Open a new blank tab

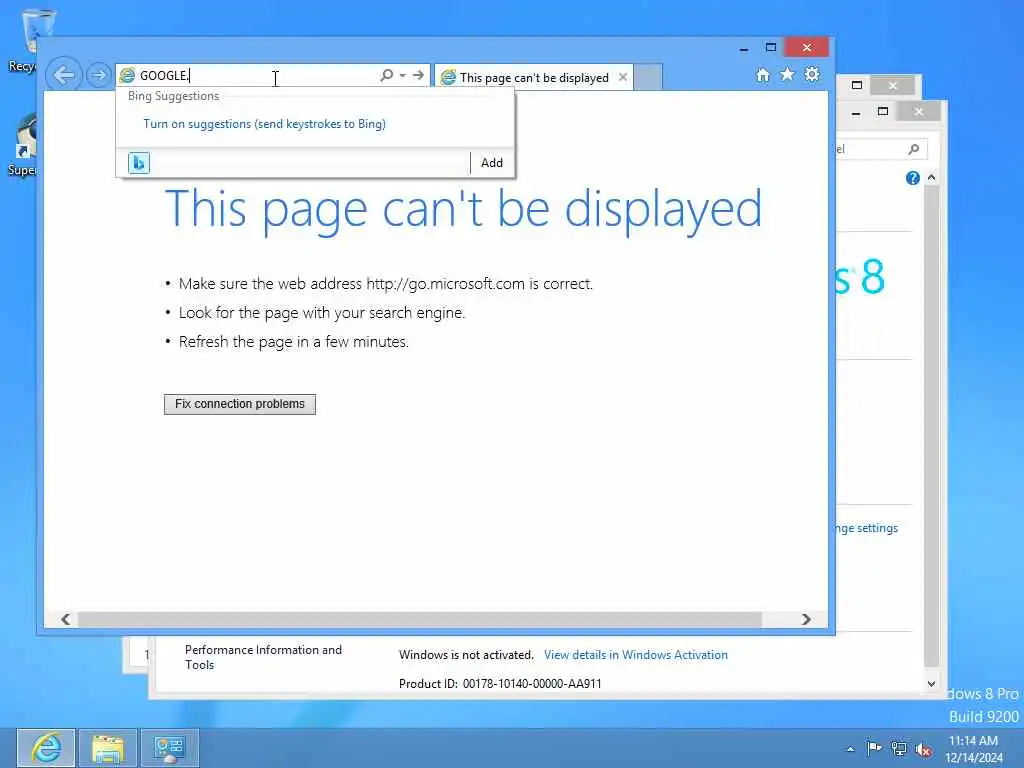coord(648,78)
